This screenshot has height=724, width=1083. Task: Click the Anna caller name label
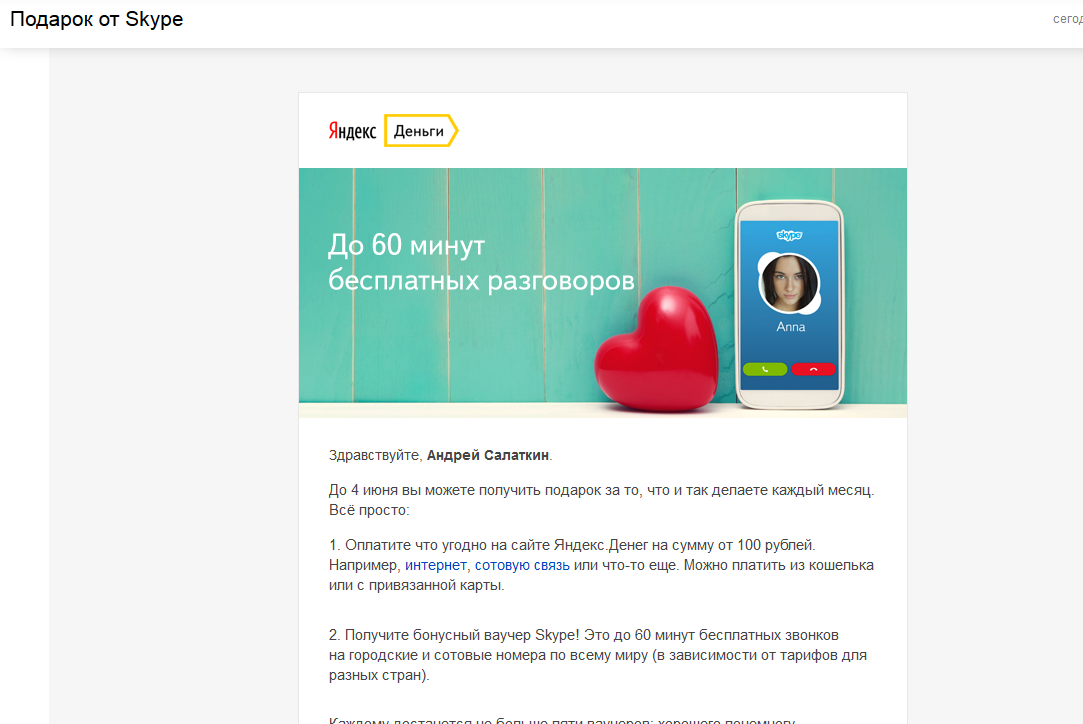point(790,327)
